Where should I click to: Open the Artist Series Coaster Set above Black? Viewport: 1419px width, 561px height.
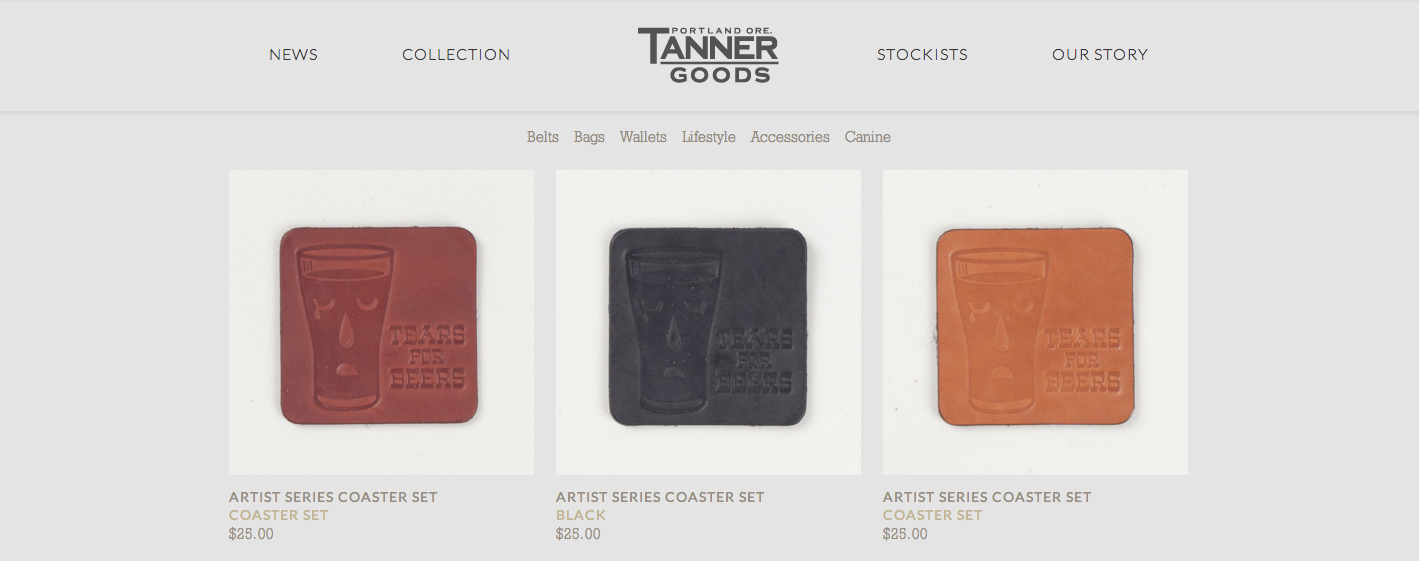pos(660,497)
